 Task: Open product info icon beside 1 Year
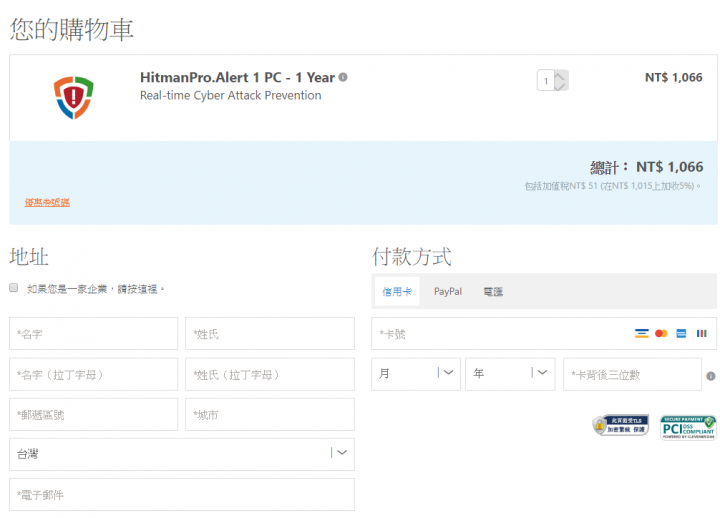point(343,77)
